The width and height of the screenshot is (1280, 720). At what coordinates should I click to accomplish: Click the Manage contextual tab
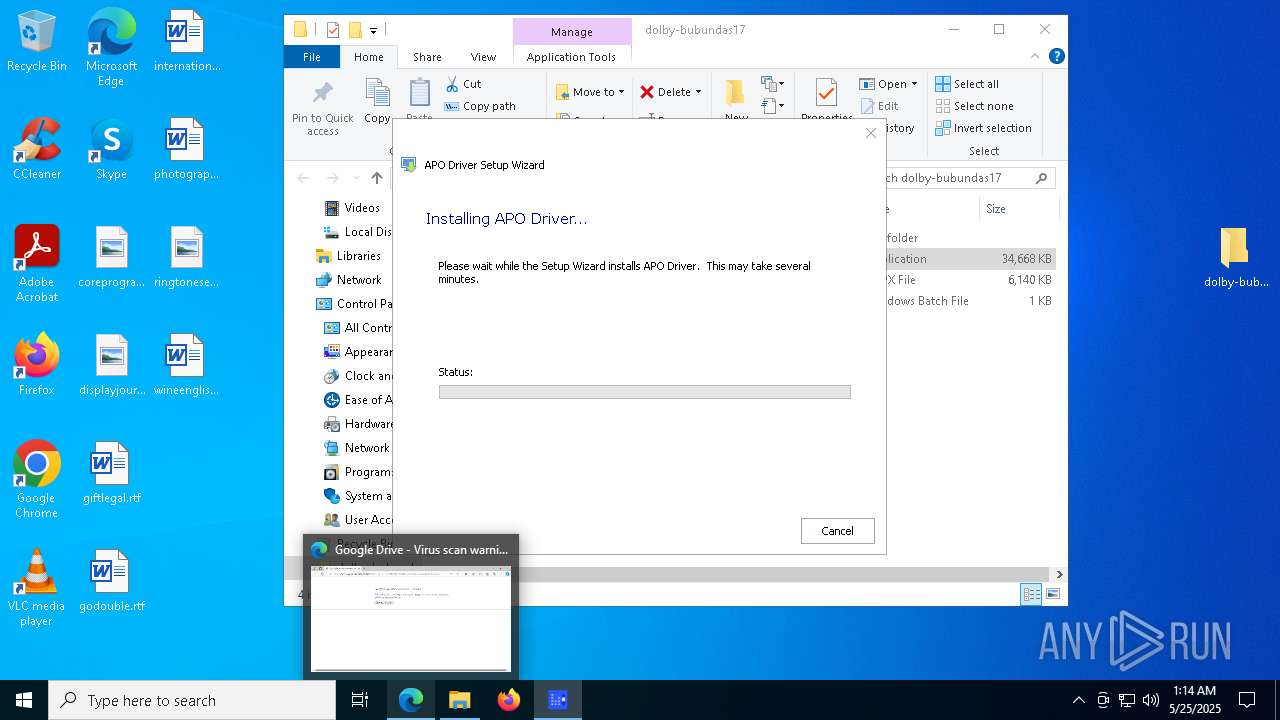[x=572, y=32]
